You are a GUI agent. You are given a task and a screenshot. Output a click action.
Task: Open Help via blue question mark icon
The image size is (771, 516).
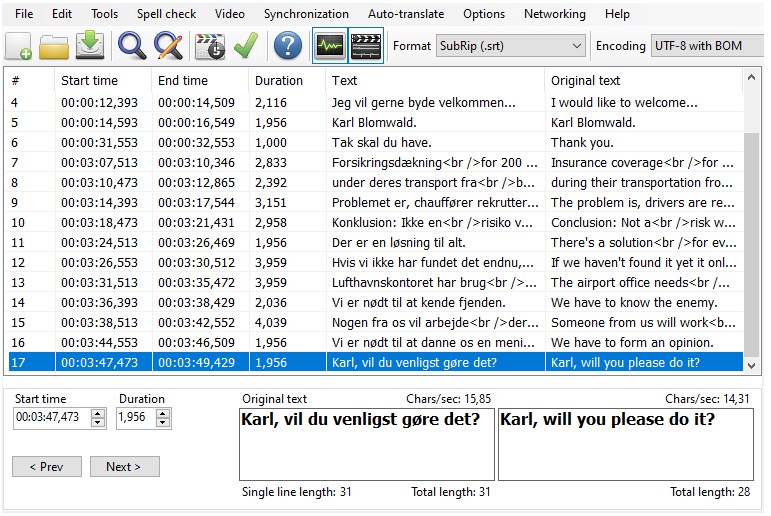(288, 46)
